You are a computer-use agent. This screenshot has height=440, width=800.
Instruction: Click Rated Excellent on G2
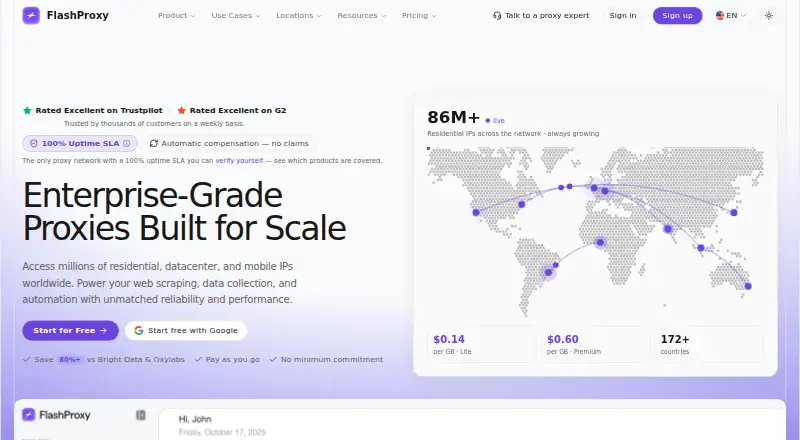[x=238, y=110]
